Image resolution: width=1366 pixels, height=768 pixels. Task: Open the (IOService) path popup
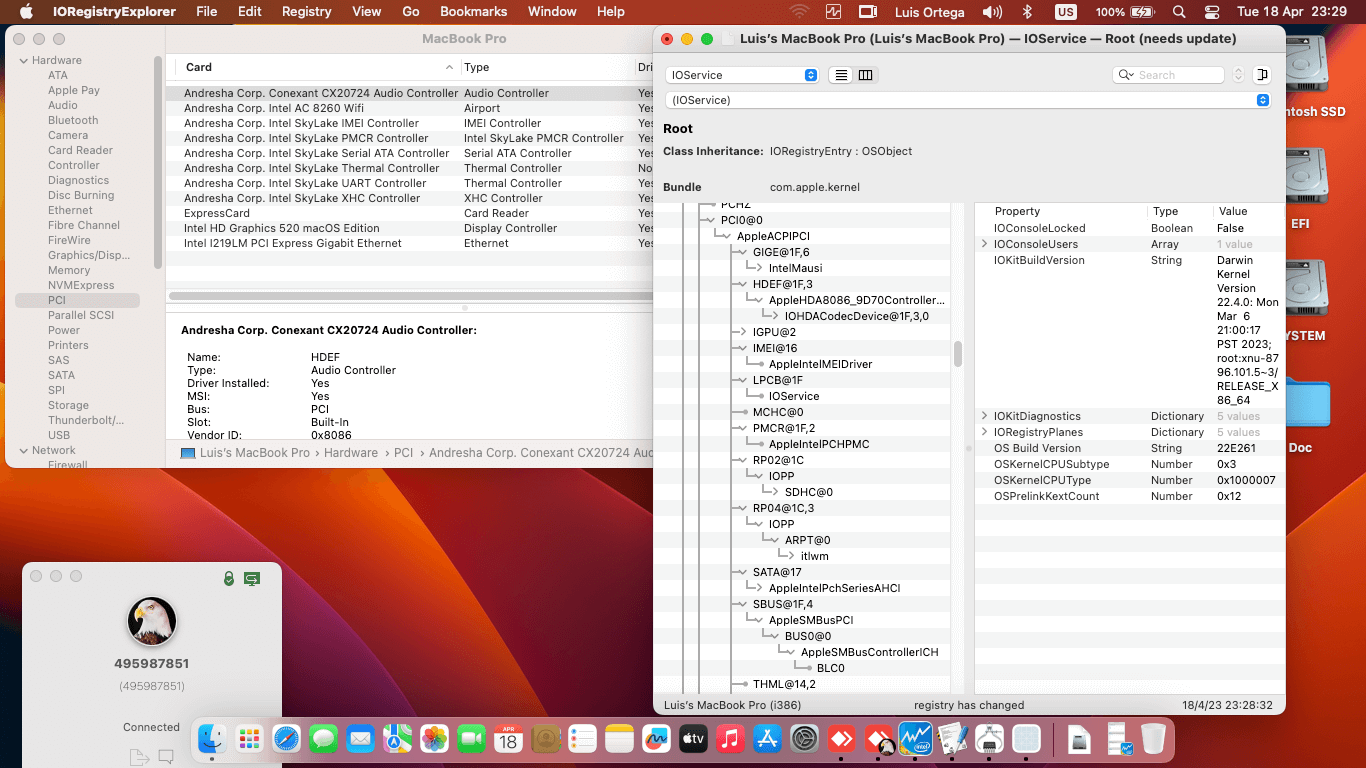coord(967,100)
